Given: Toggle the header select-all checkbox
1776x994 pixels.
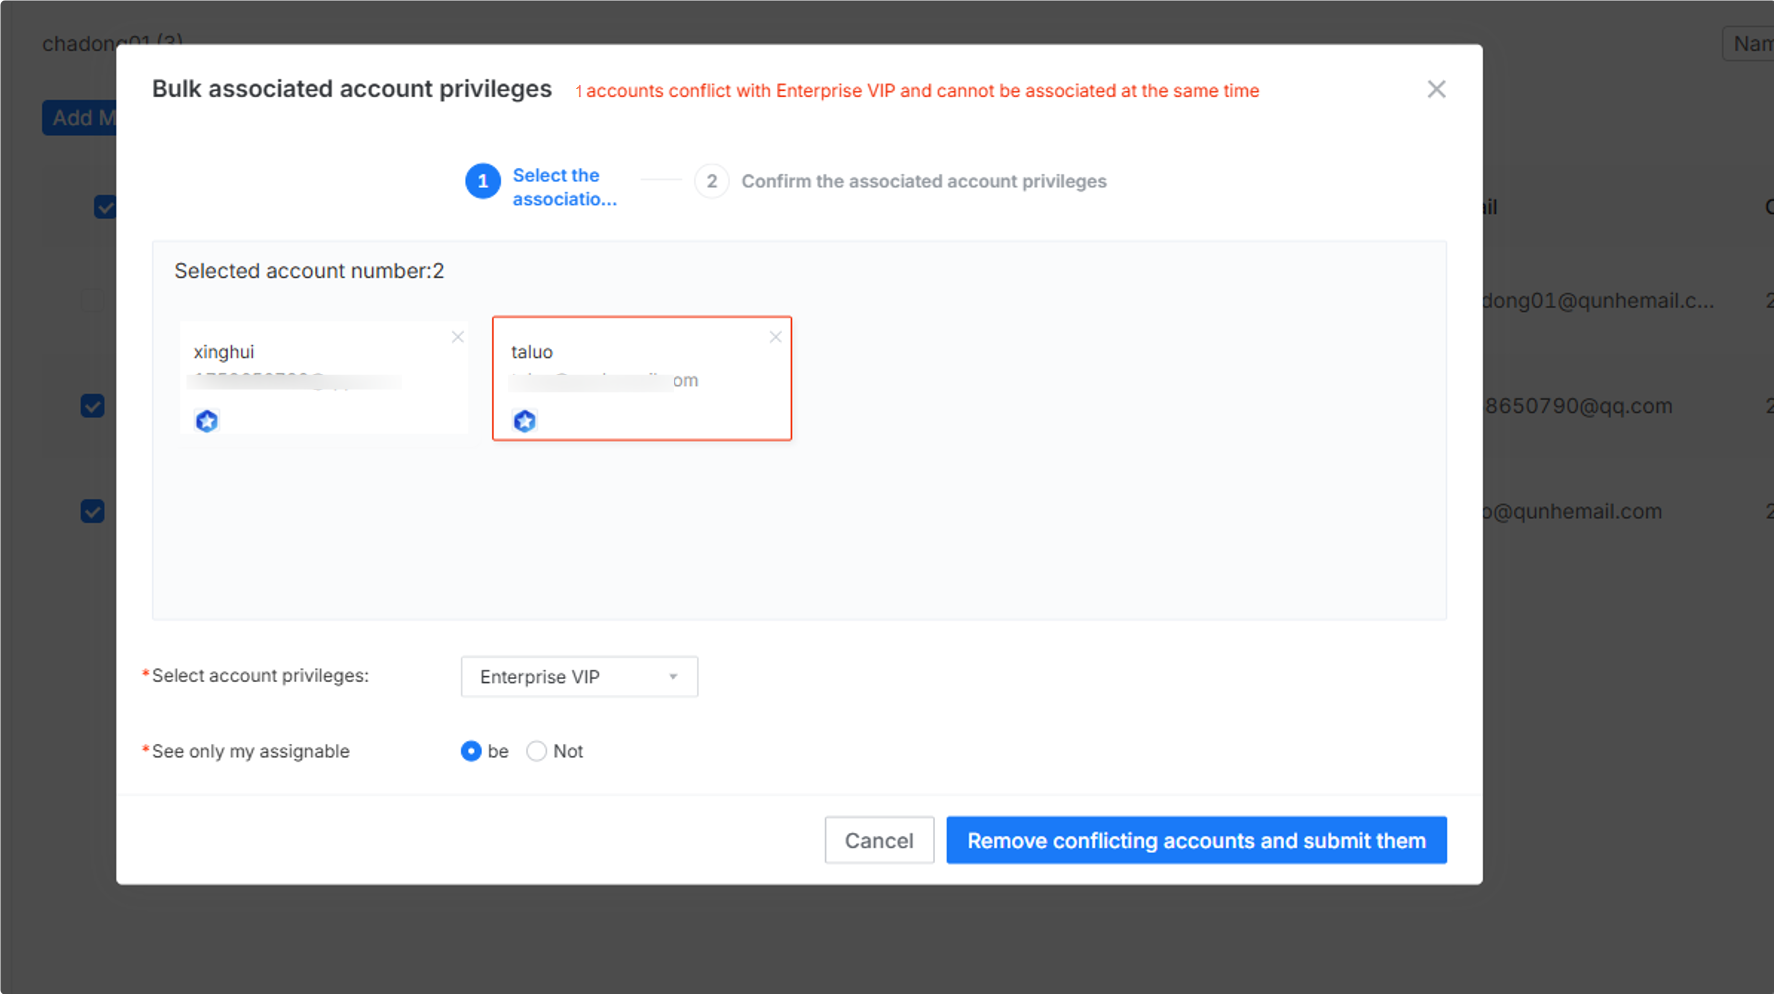Looking at the screenshot, I should [105, 207].
